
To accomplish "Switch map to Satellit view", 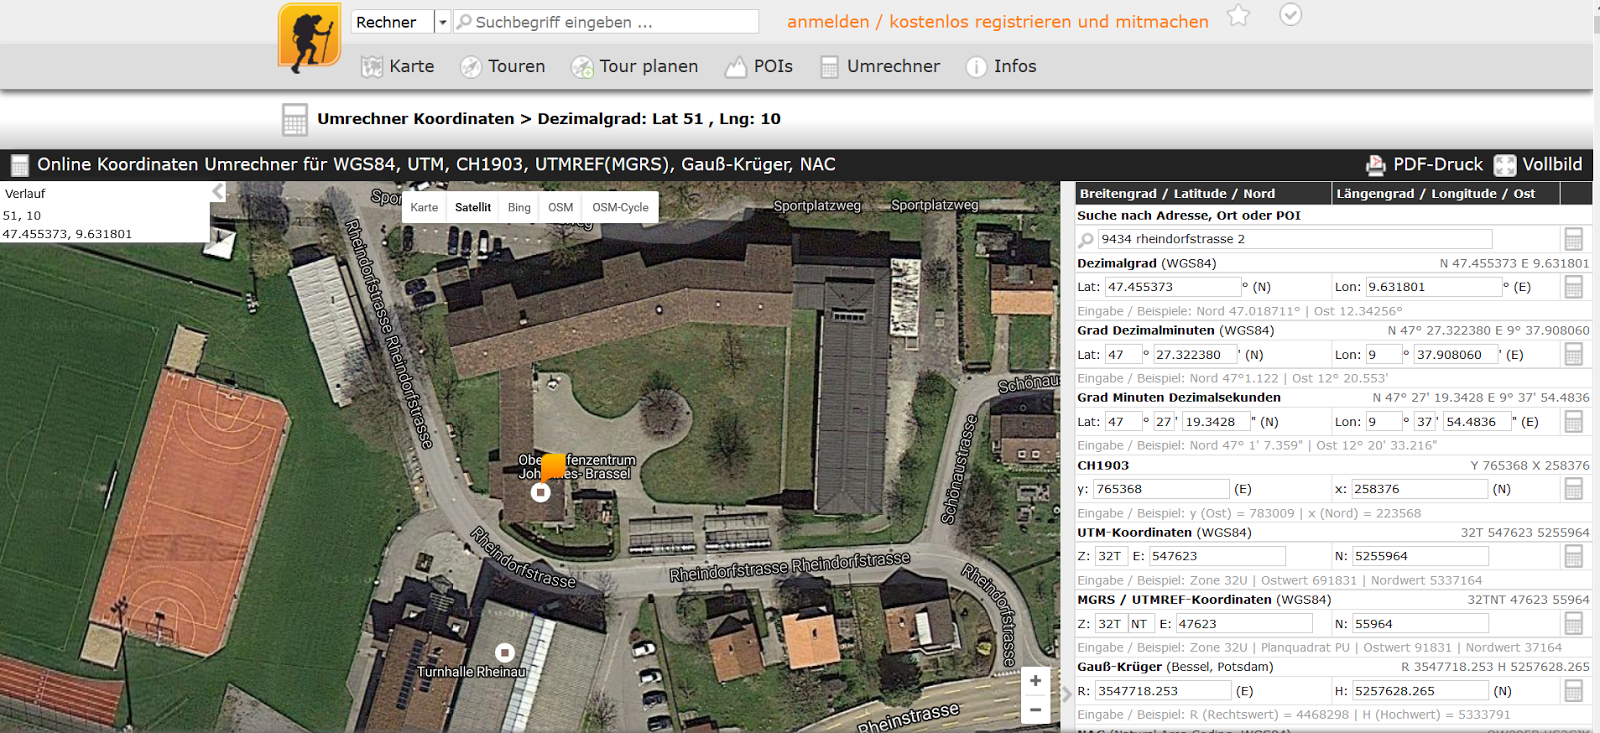I will click(x=473, y=207).
